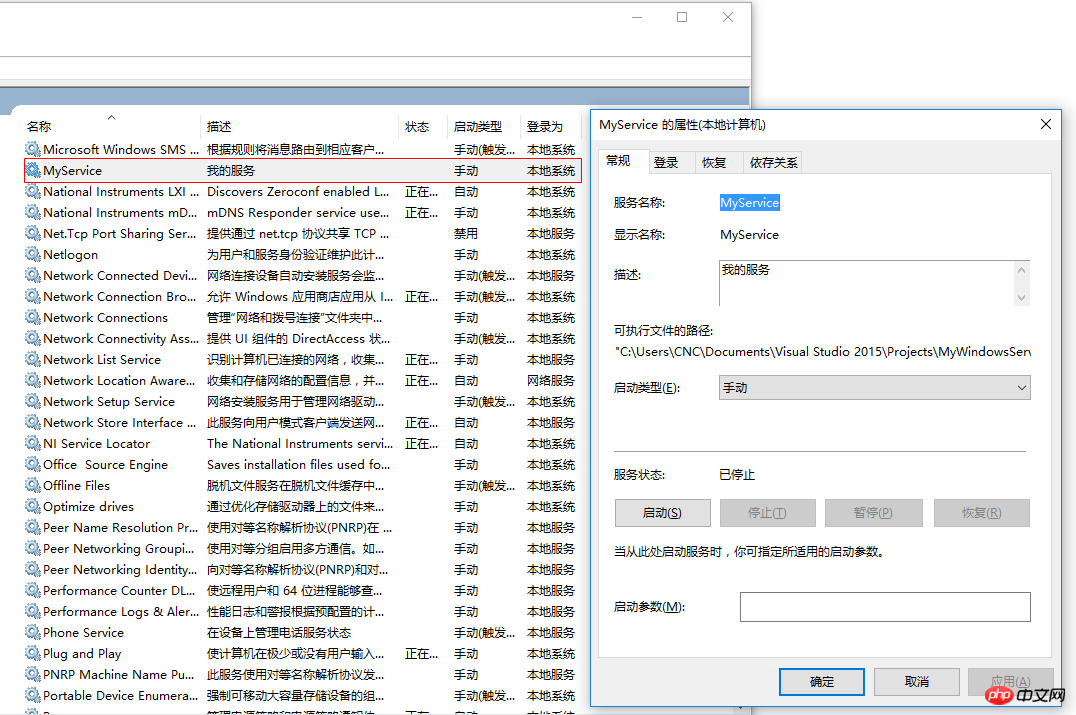The height and width of the screenshot is (715, 1076).
Task: Click the 取消 button
Action: 917,681
